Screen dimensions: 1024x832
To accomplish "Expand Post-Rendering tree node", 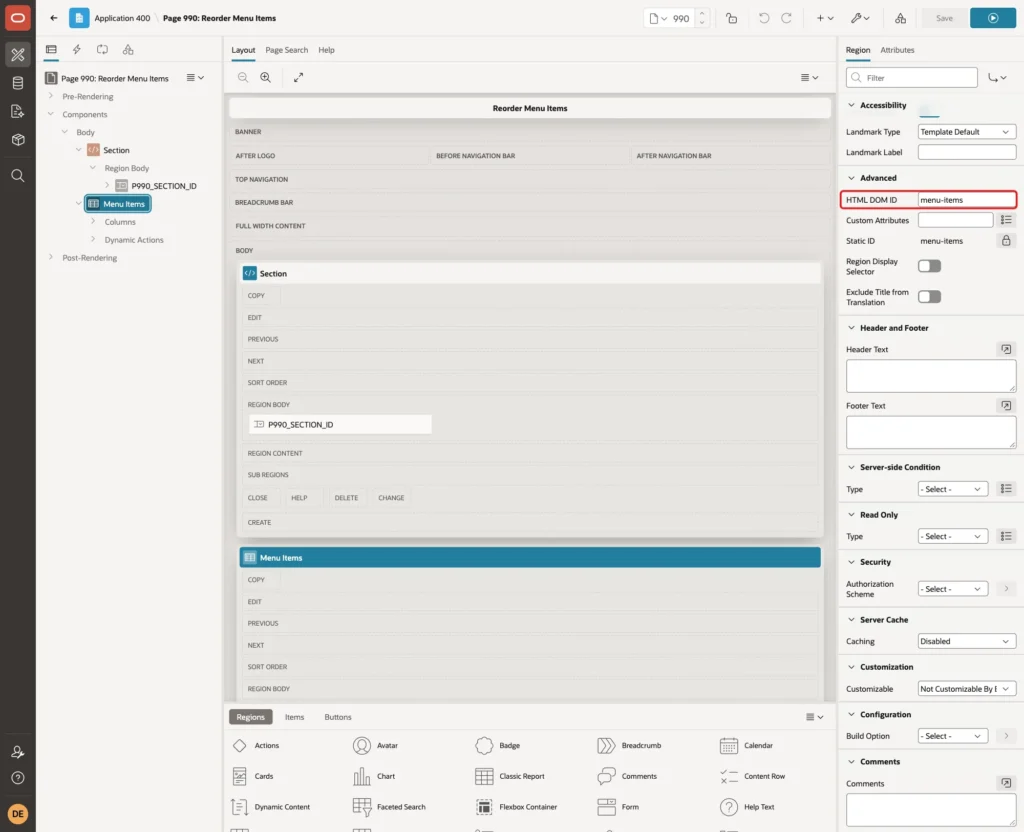I will point(50,257).
